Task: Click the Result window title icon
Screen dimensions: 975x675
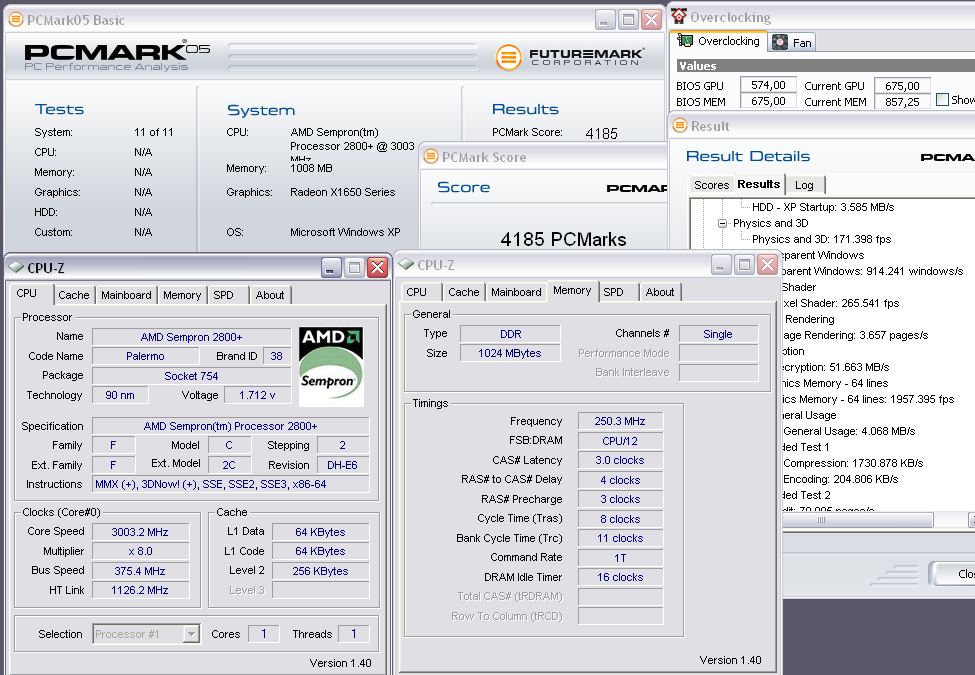Action: tap(680, 126)
